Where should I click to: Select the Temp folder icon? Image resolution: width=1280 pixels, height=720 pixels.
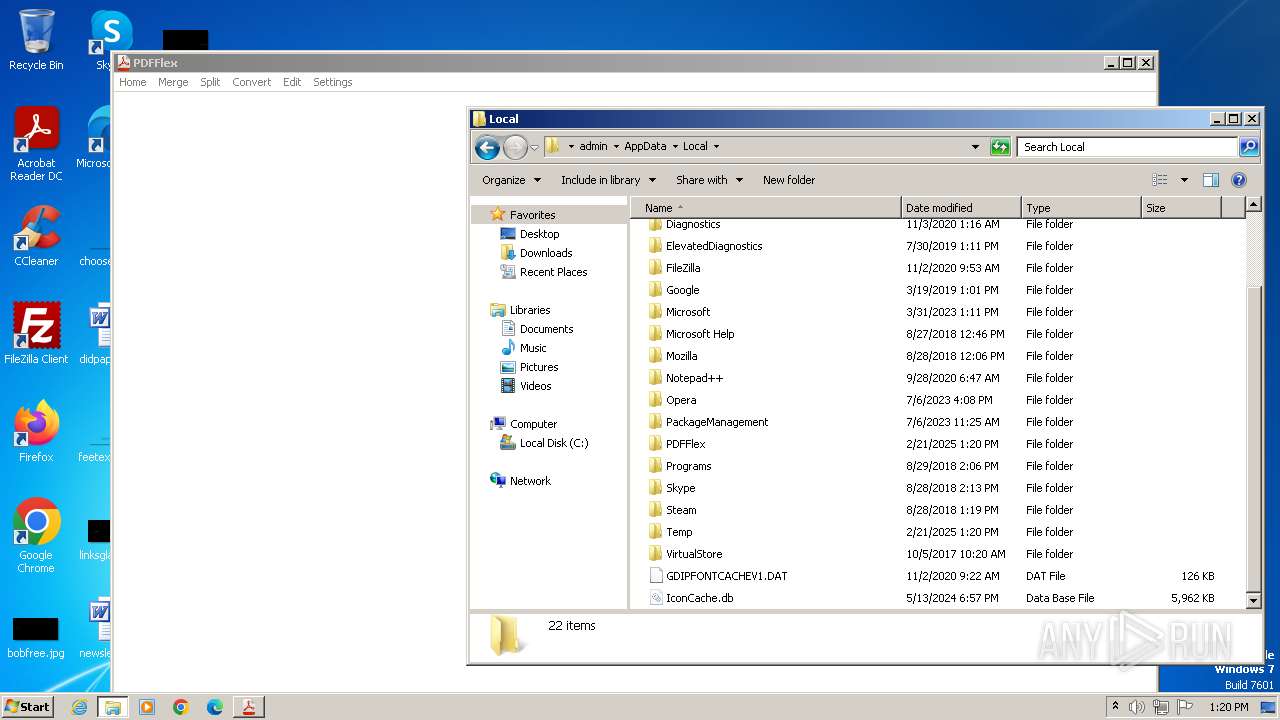(656, 532)
